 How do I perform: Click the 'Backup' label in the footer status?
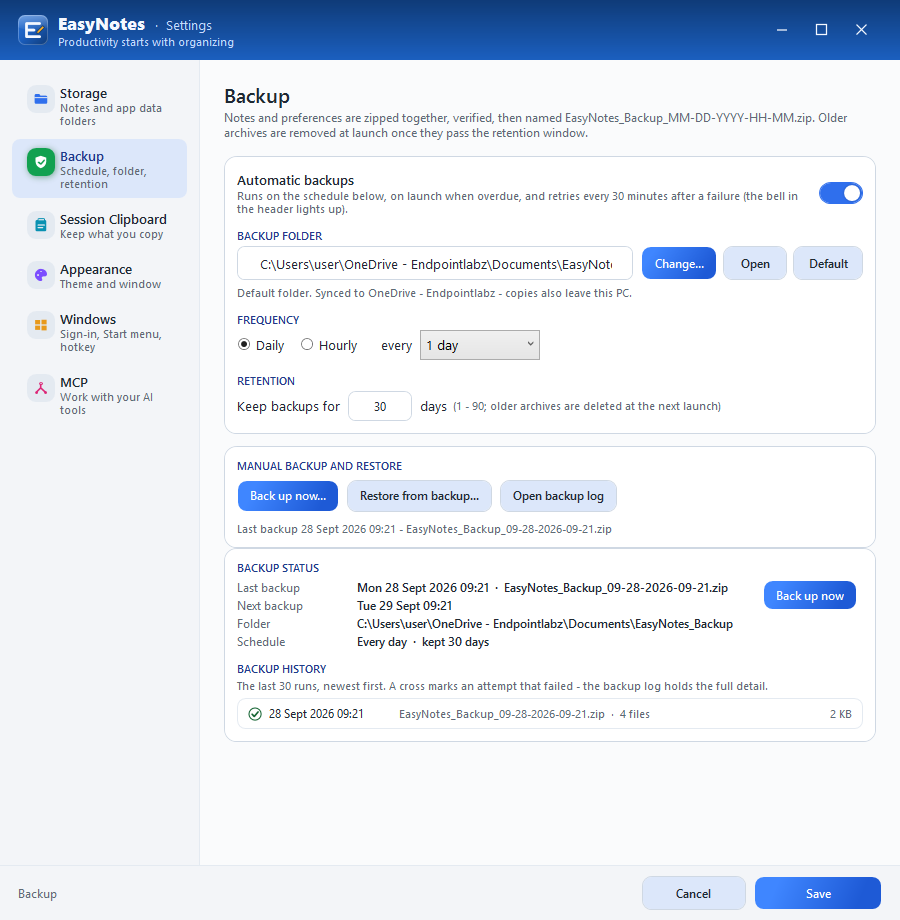tap(38, 894)
